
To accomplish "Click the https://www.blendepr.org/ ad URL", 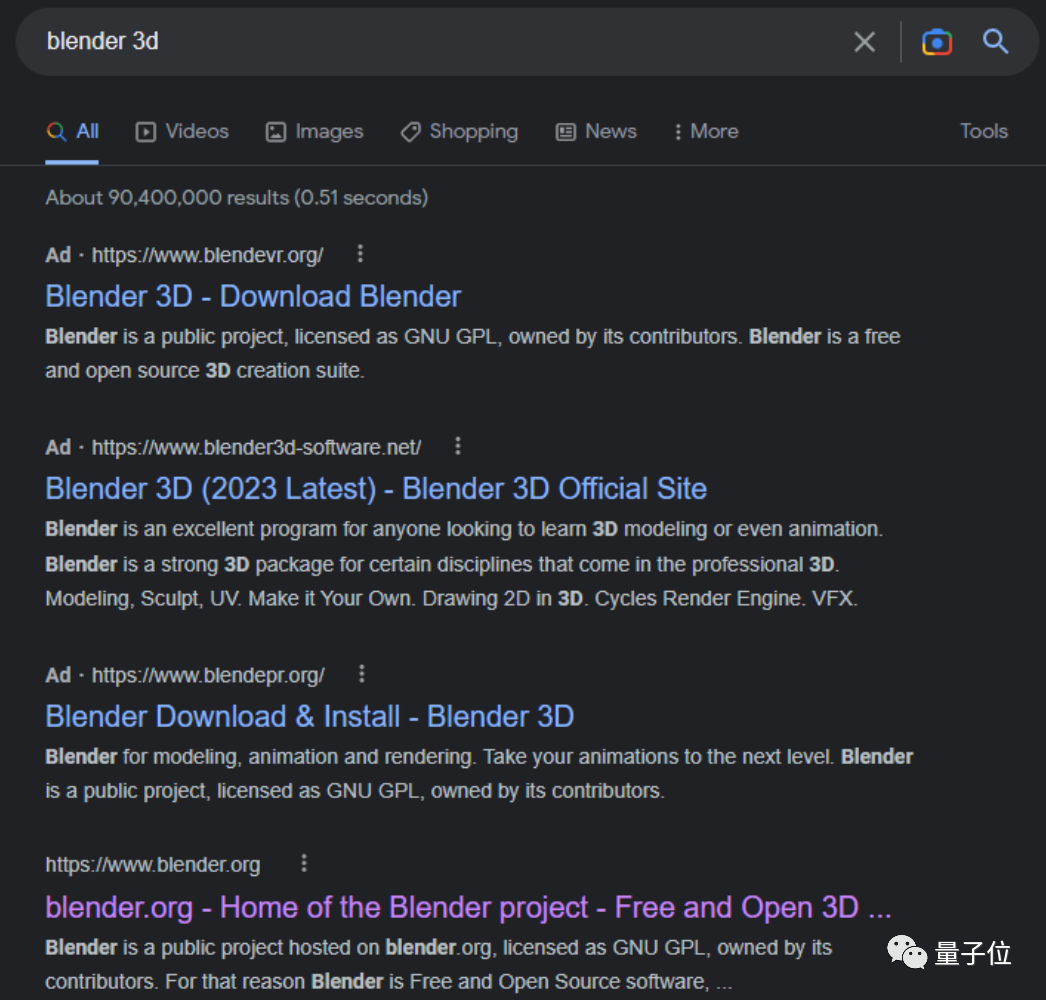I will [208, 675].
